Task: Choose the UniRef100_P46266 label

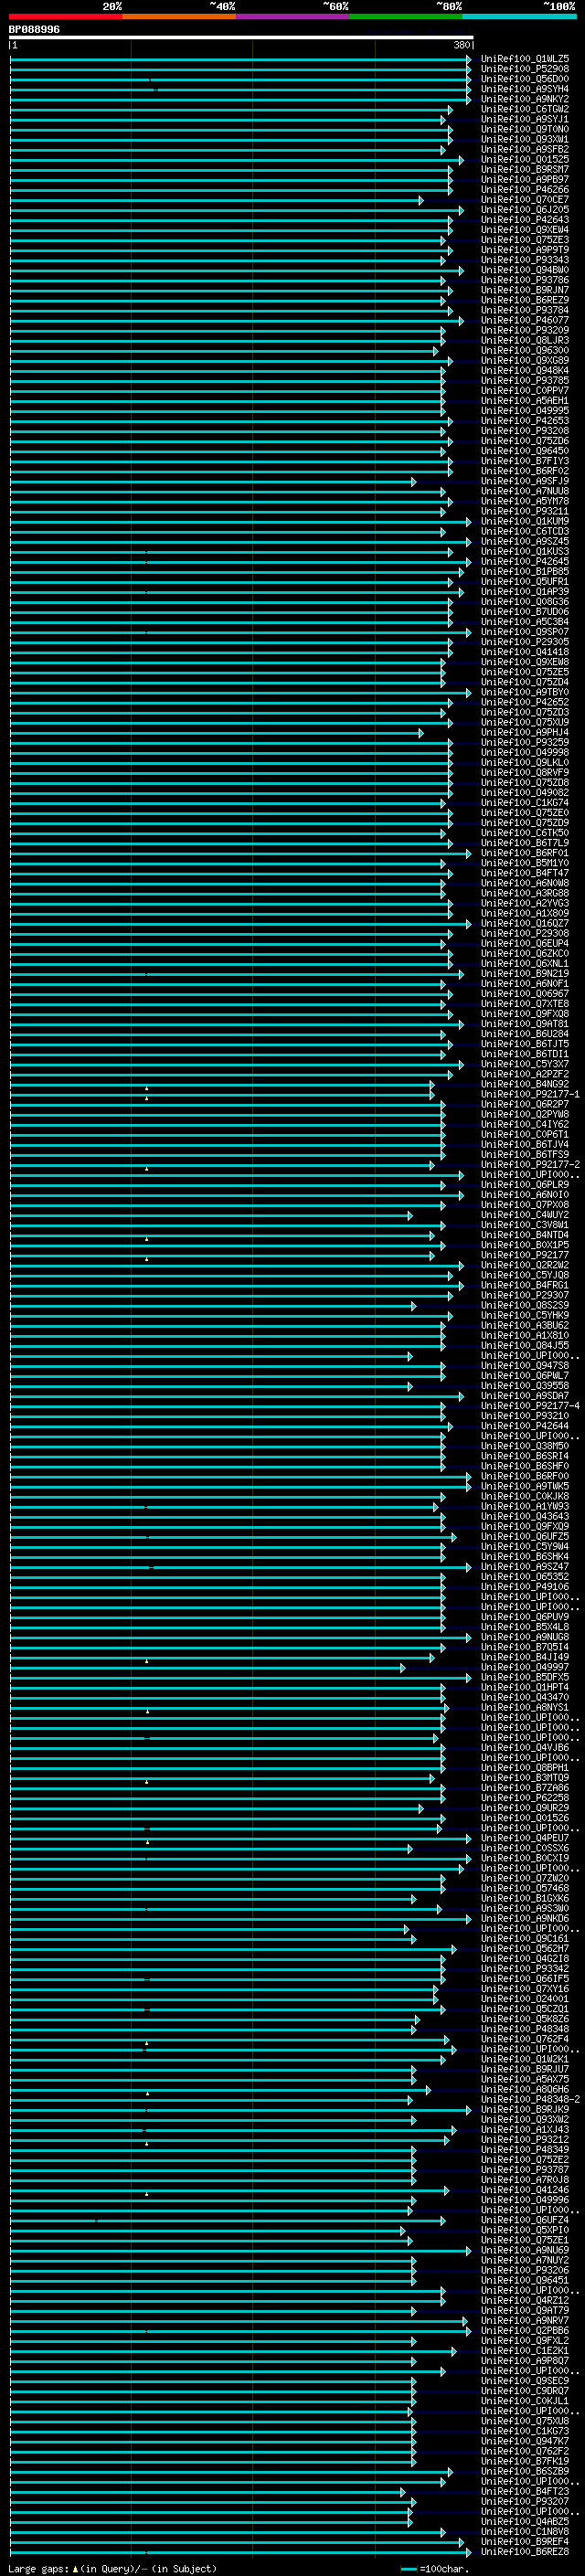Action: click(525, 190)
